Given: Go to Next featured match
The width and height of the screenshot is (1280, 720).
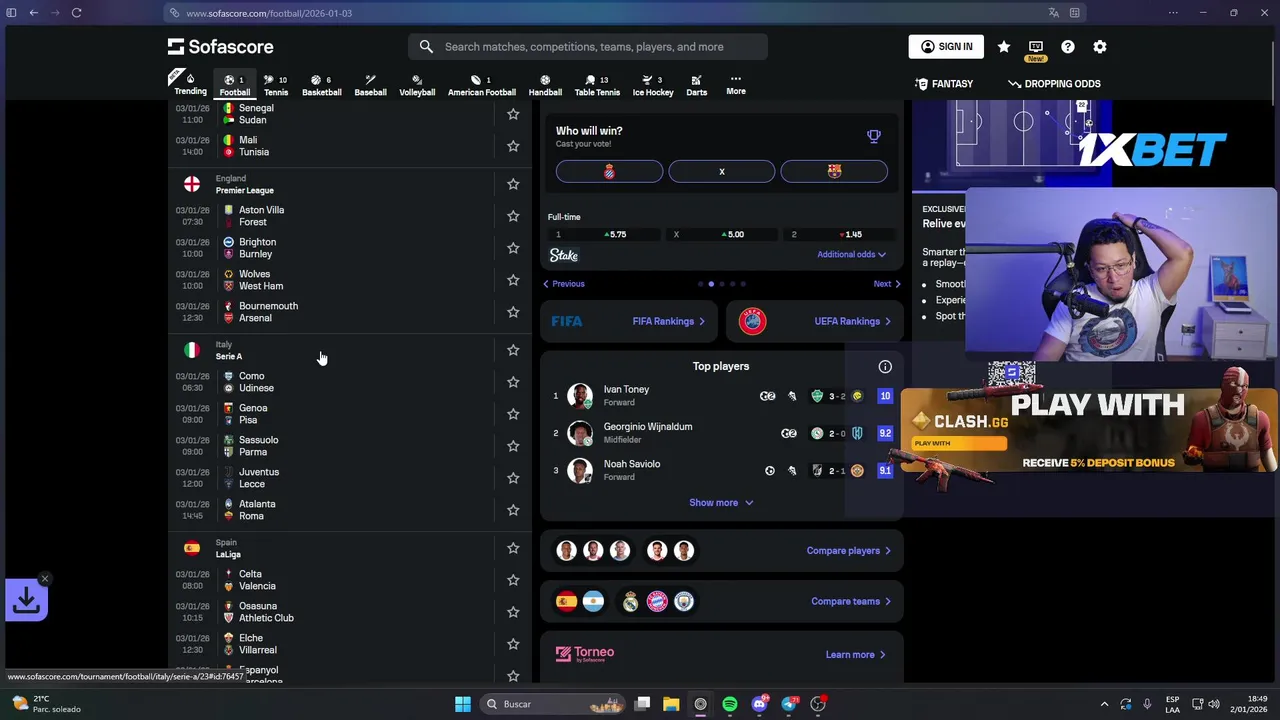Looking at the screenshot, I should click(x=887, y=284).
